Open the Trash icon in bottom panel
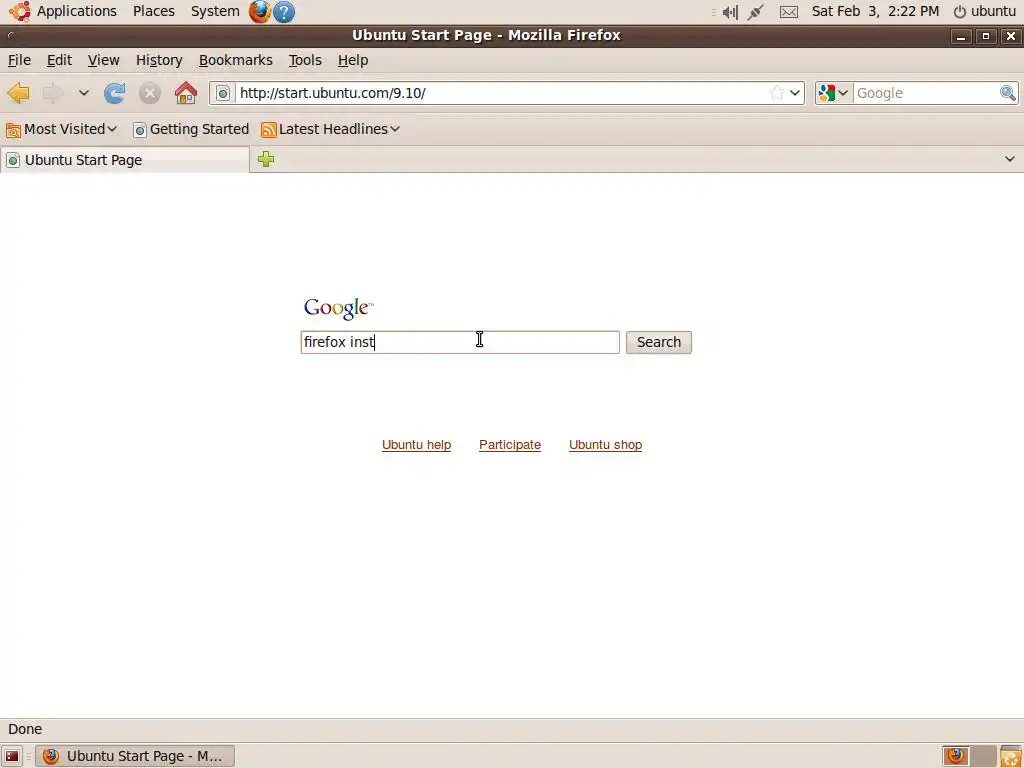 tap(1010, 756)
